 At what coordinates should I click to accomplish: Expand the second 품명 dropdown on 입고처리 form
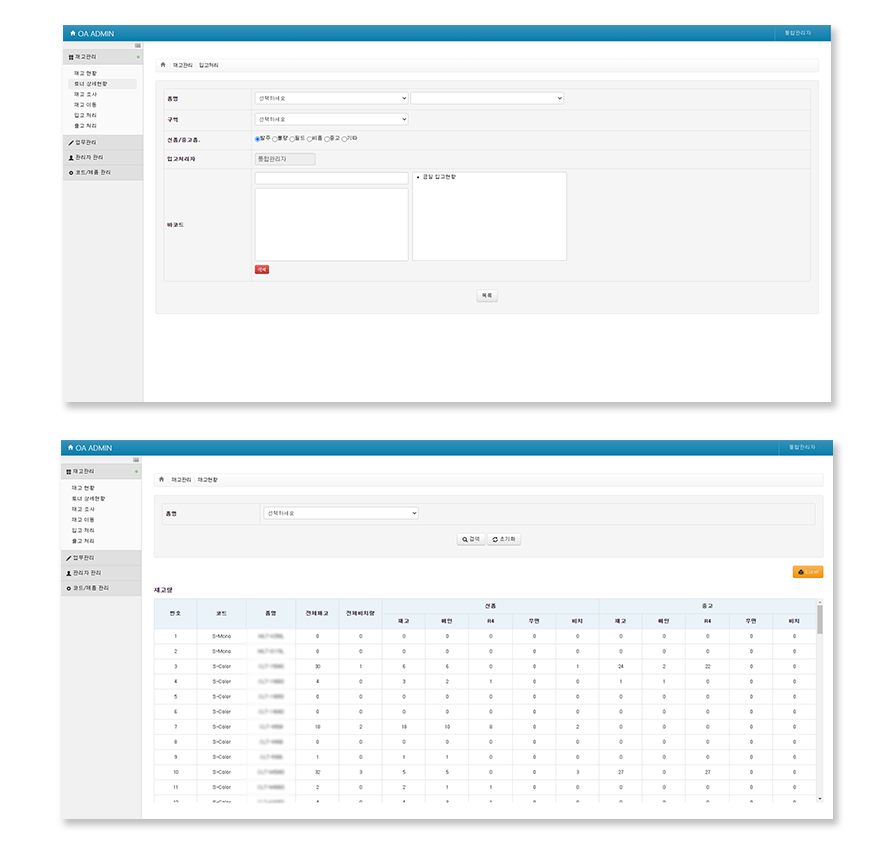(487, 98)
